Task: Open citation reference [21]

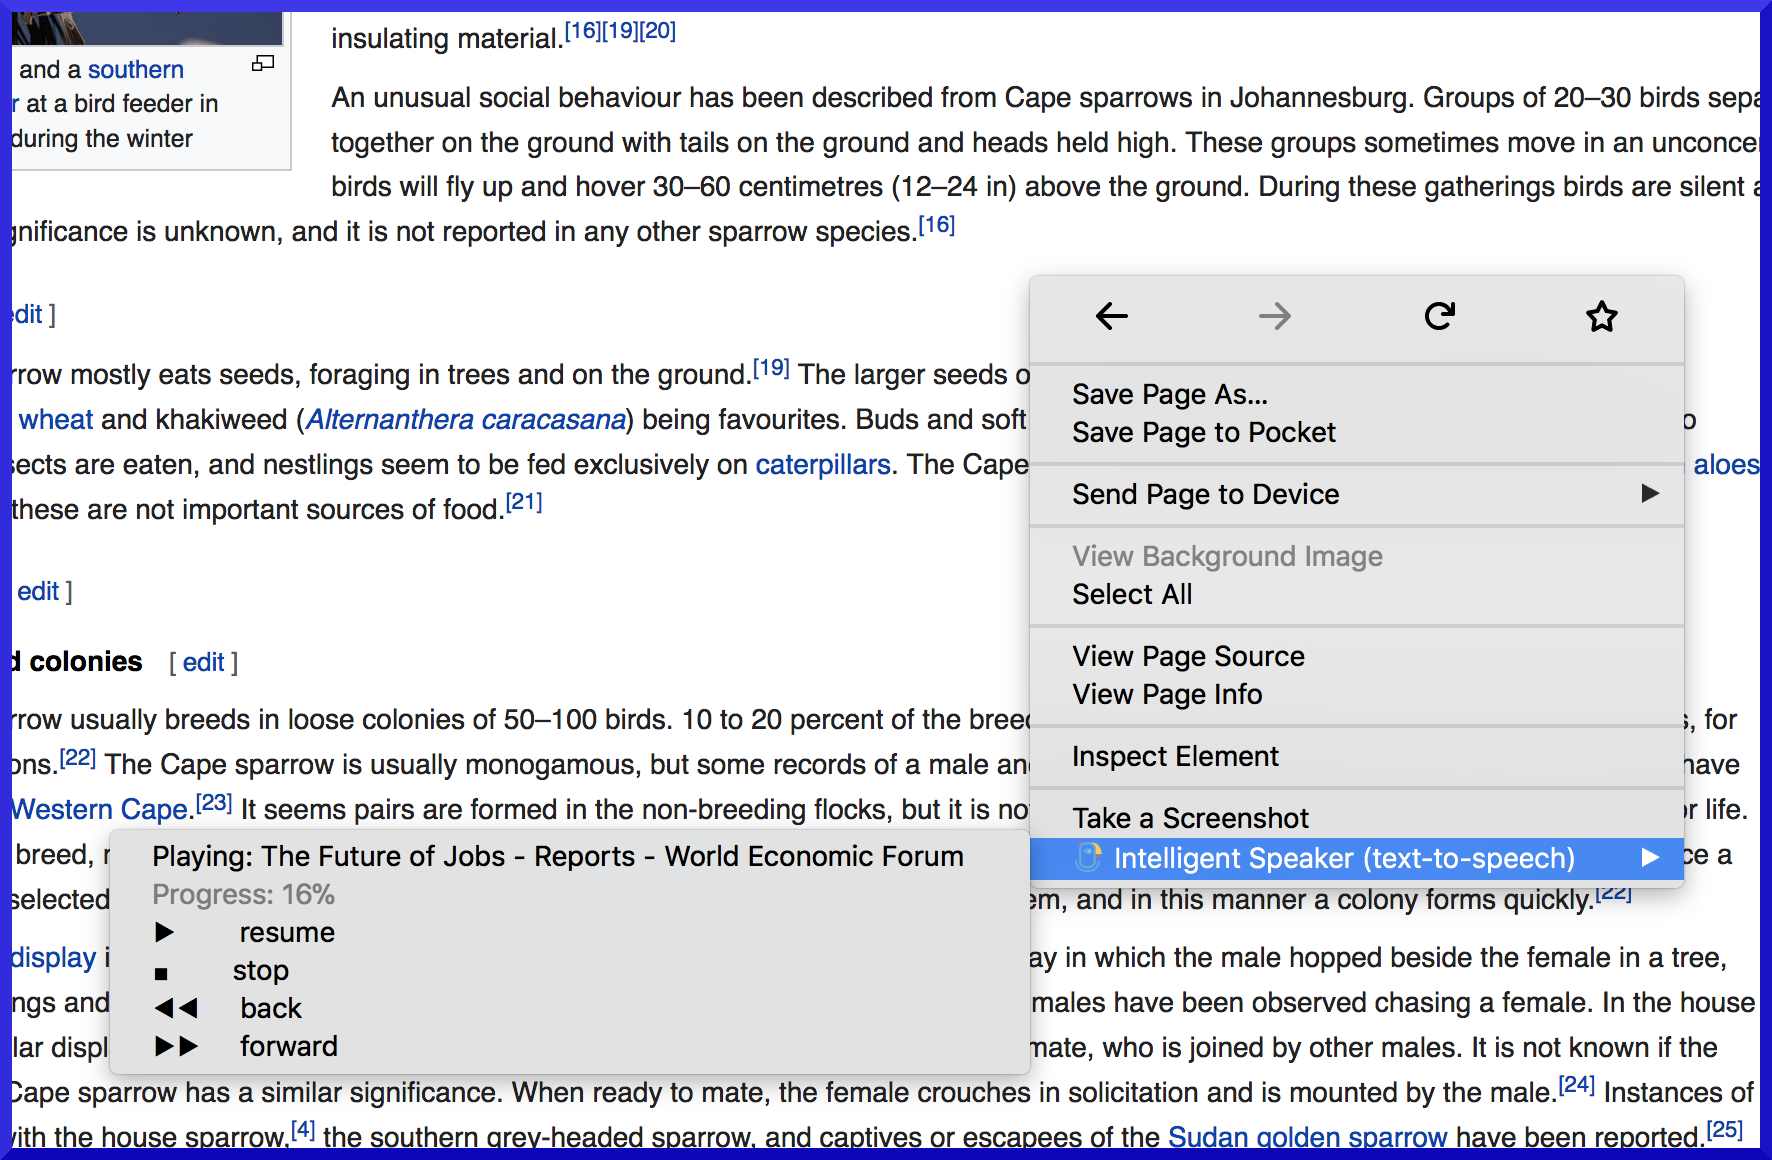Action: coord(524,502)
